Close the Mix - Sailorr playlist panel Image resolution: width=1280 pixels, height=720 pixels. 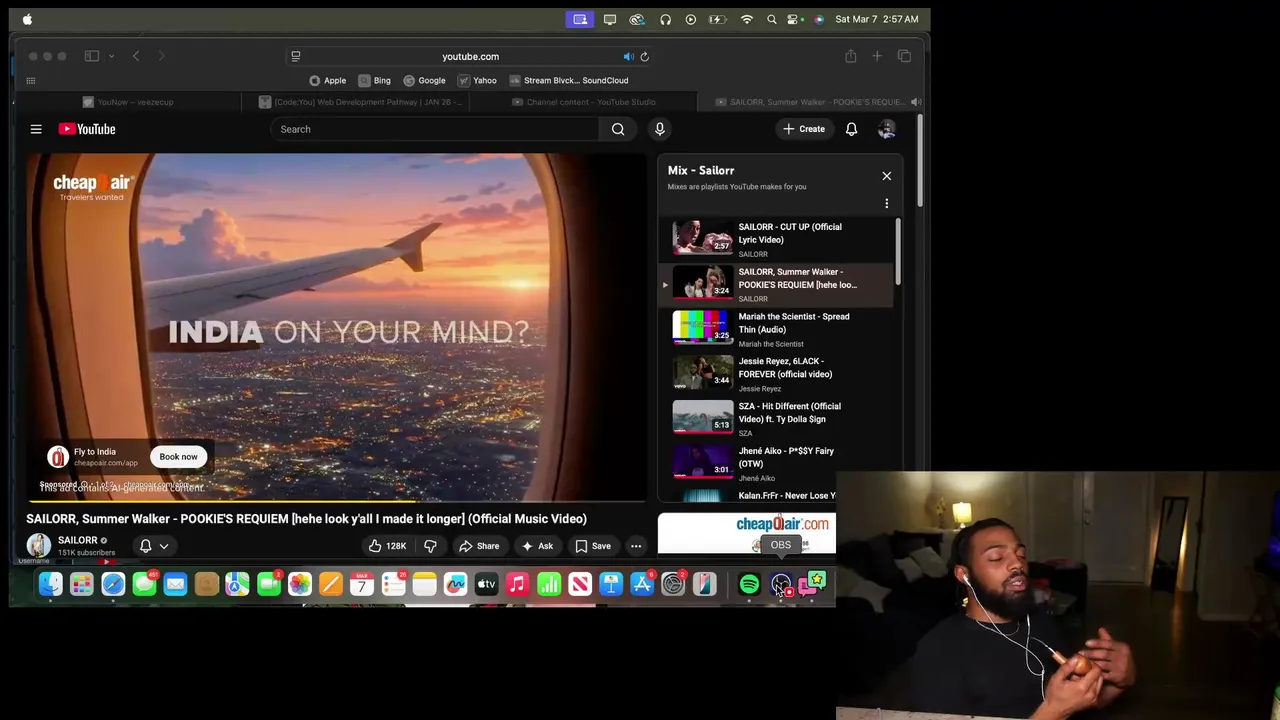[x=886, y=176]
